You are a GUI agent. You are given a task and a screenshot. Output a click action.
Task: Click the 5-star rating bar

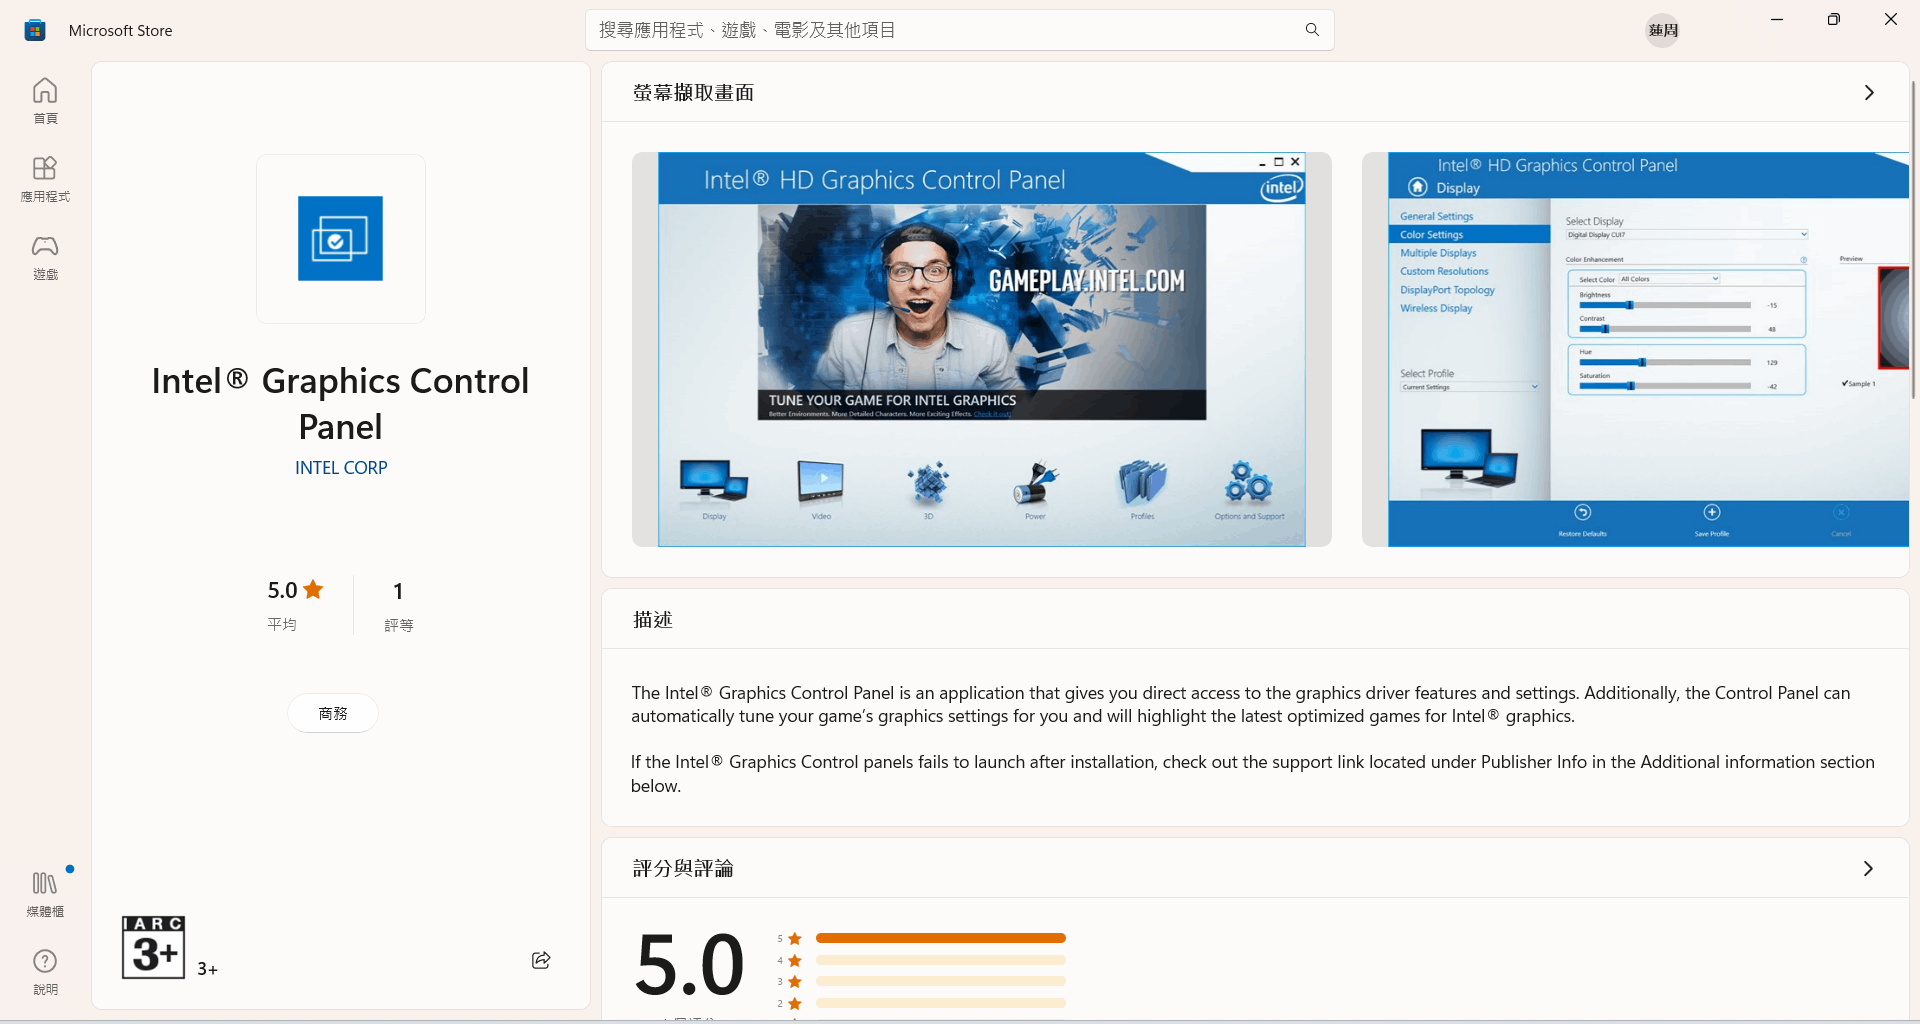(940, 938)
